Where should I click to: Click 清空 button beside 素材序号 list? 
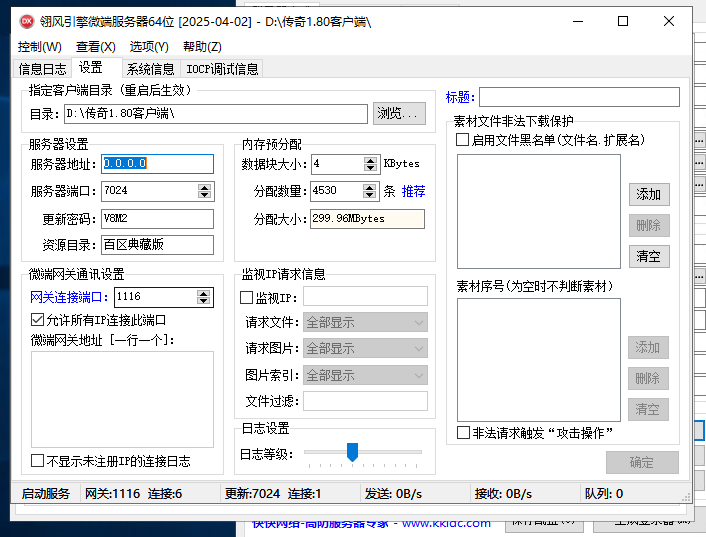point(648,409)
